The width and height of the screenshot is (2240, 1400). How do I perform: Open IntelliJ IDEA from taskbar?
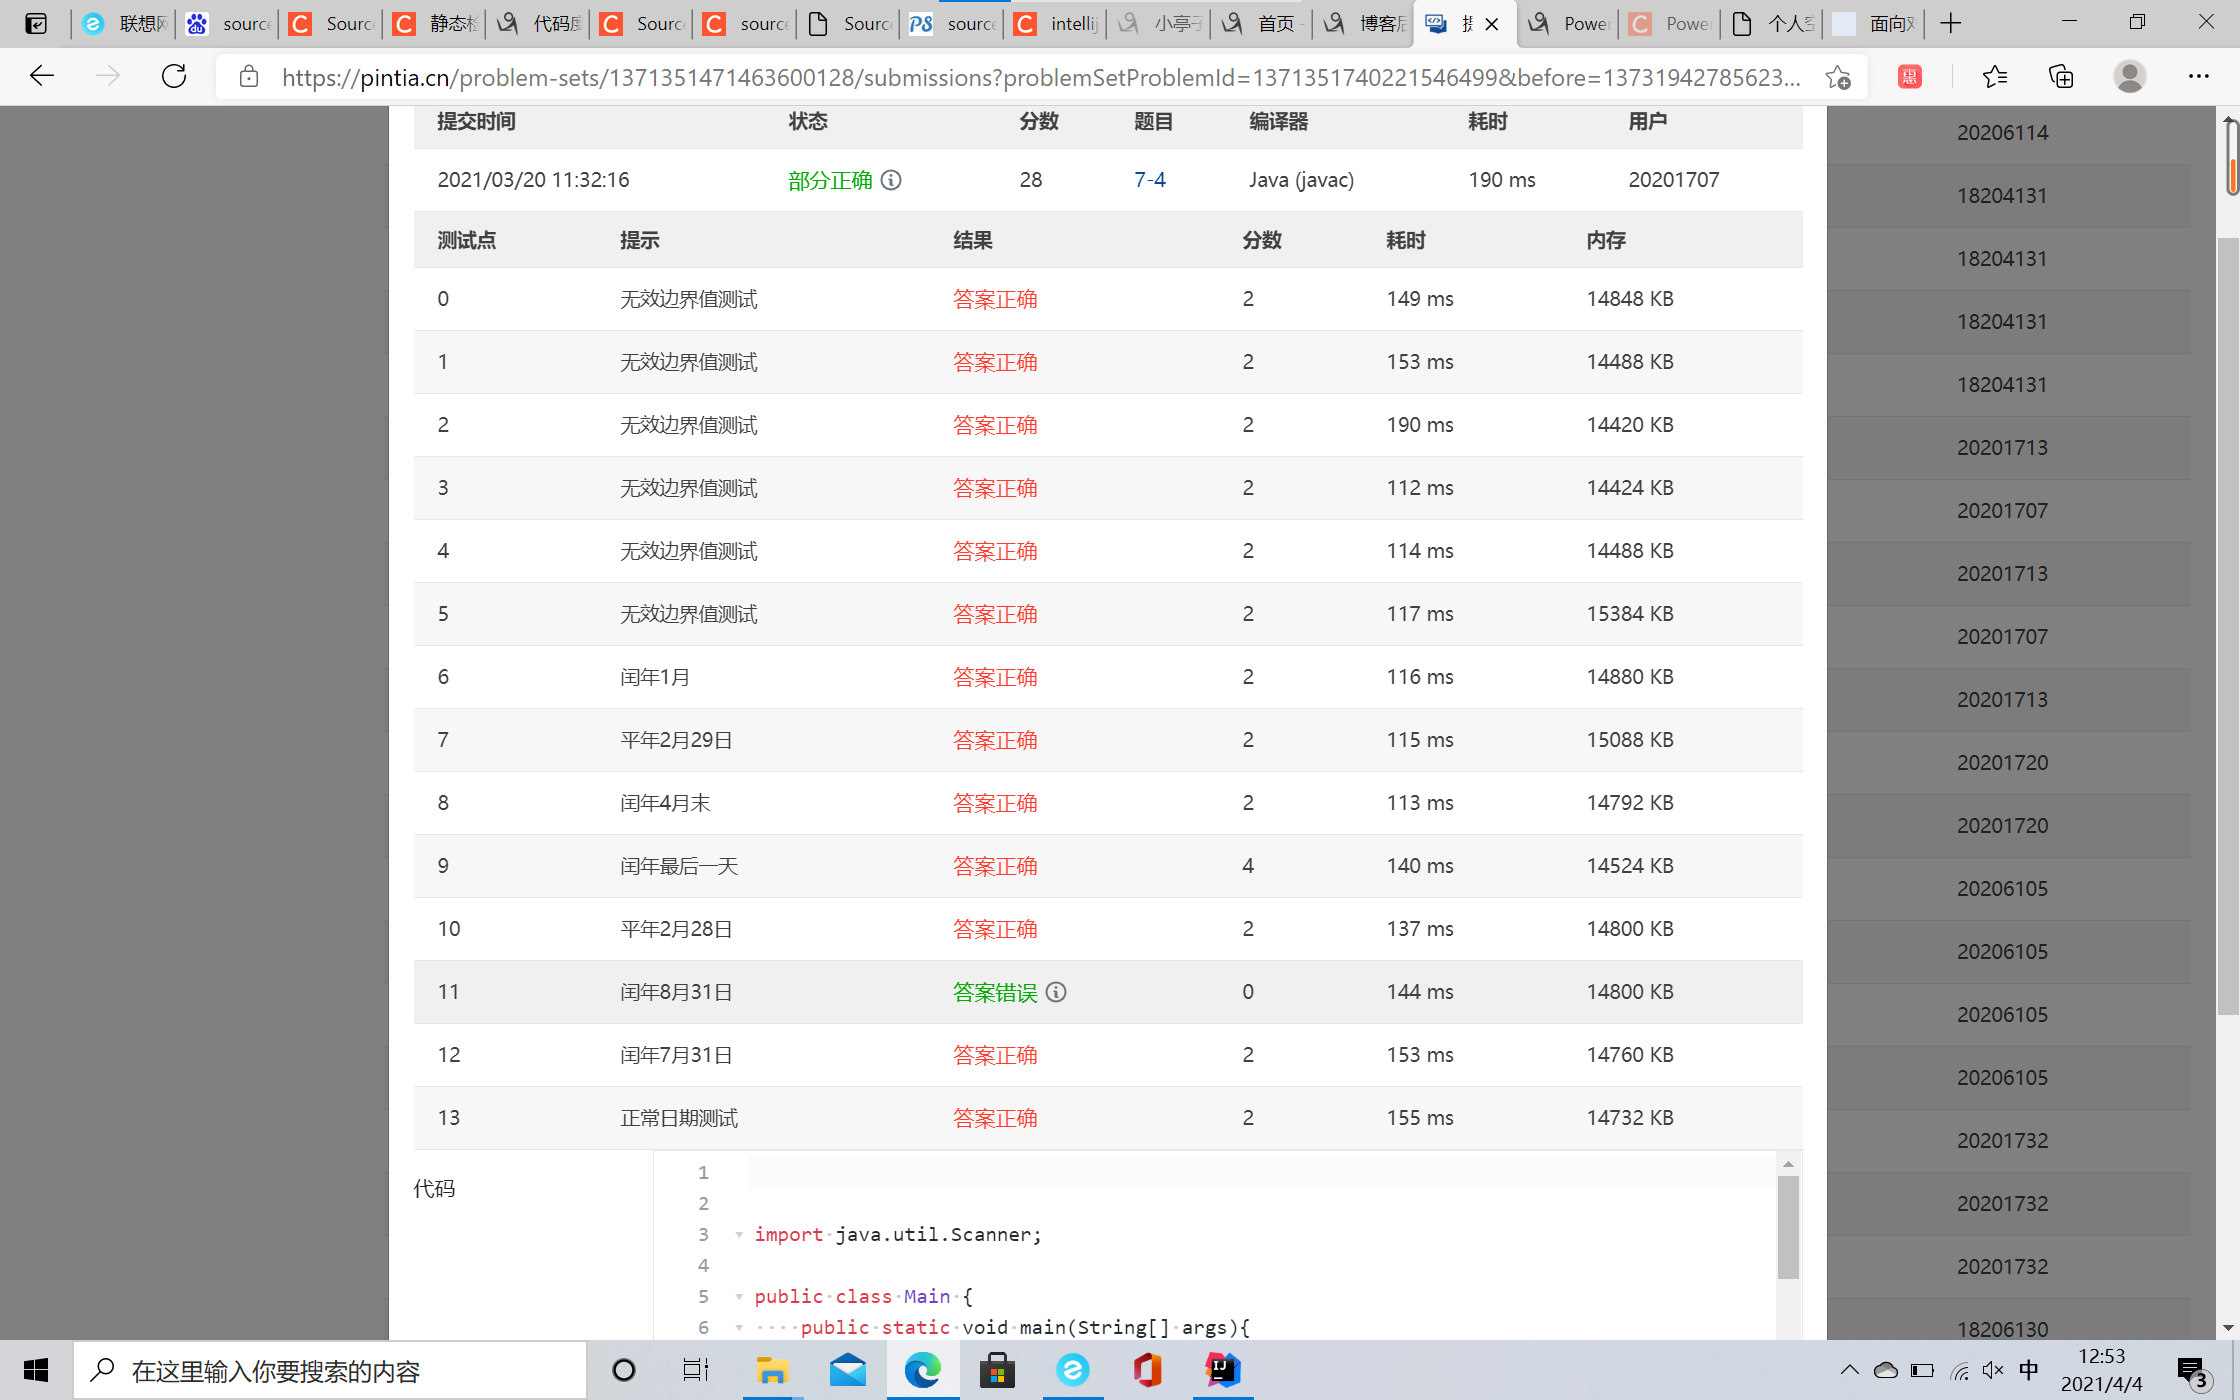click(1222, 1370)
